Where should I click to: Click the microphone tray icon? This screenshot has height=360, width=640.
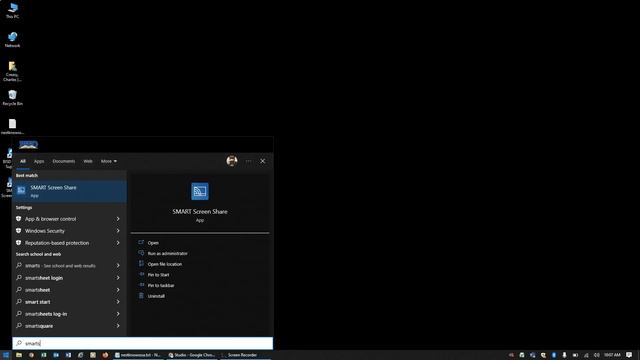coord(564,355)
